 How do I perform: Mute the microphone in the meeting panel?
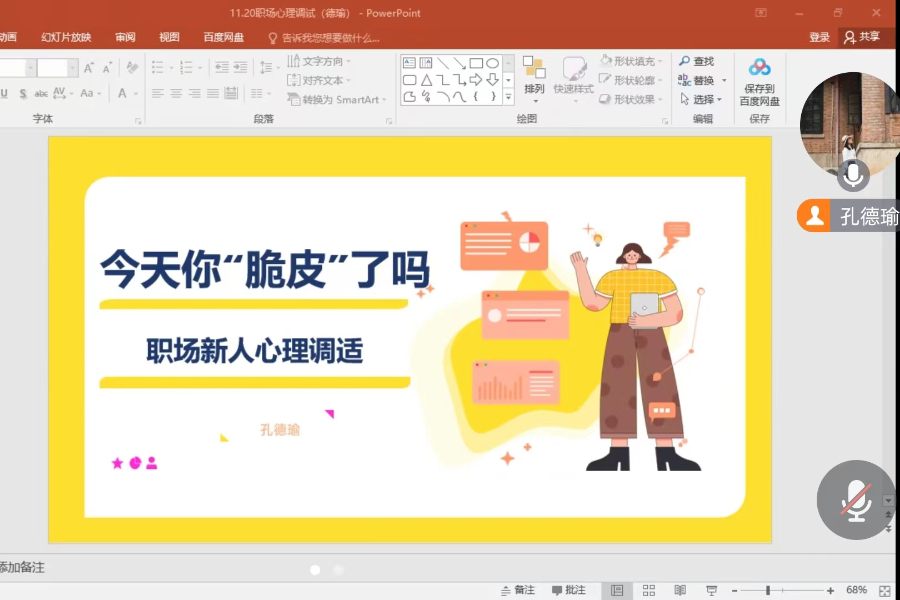[855, 500]
